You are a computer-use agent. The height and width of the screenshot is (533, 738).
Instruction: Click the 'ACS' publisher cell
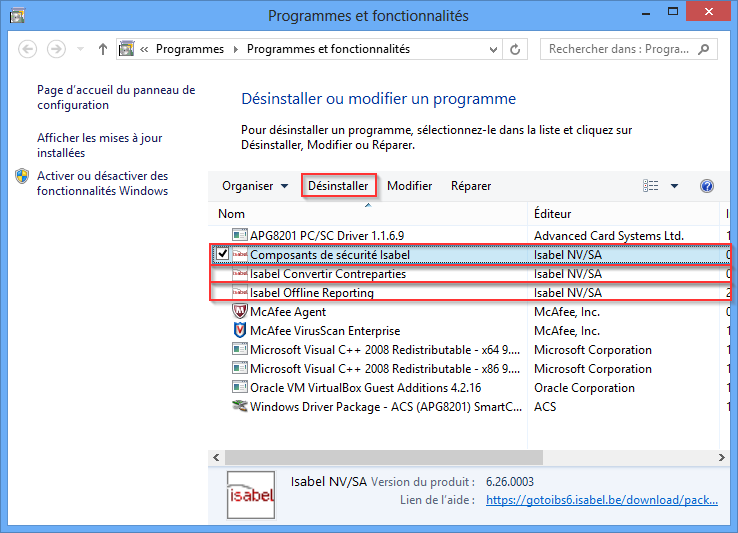[545, 407]
